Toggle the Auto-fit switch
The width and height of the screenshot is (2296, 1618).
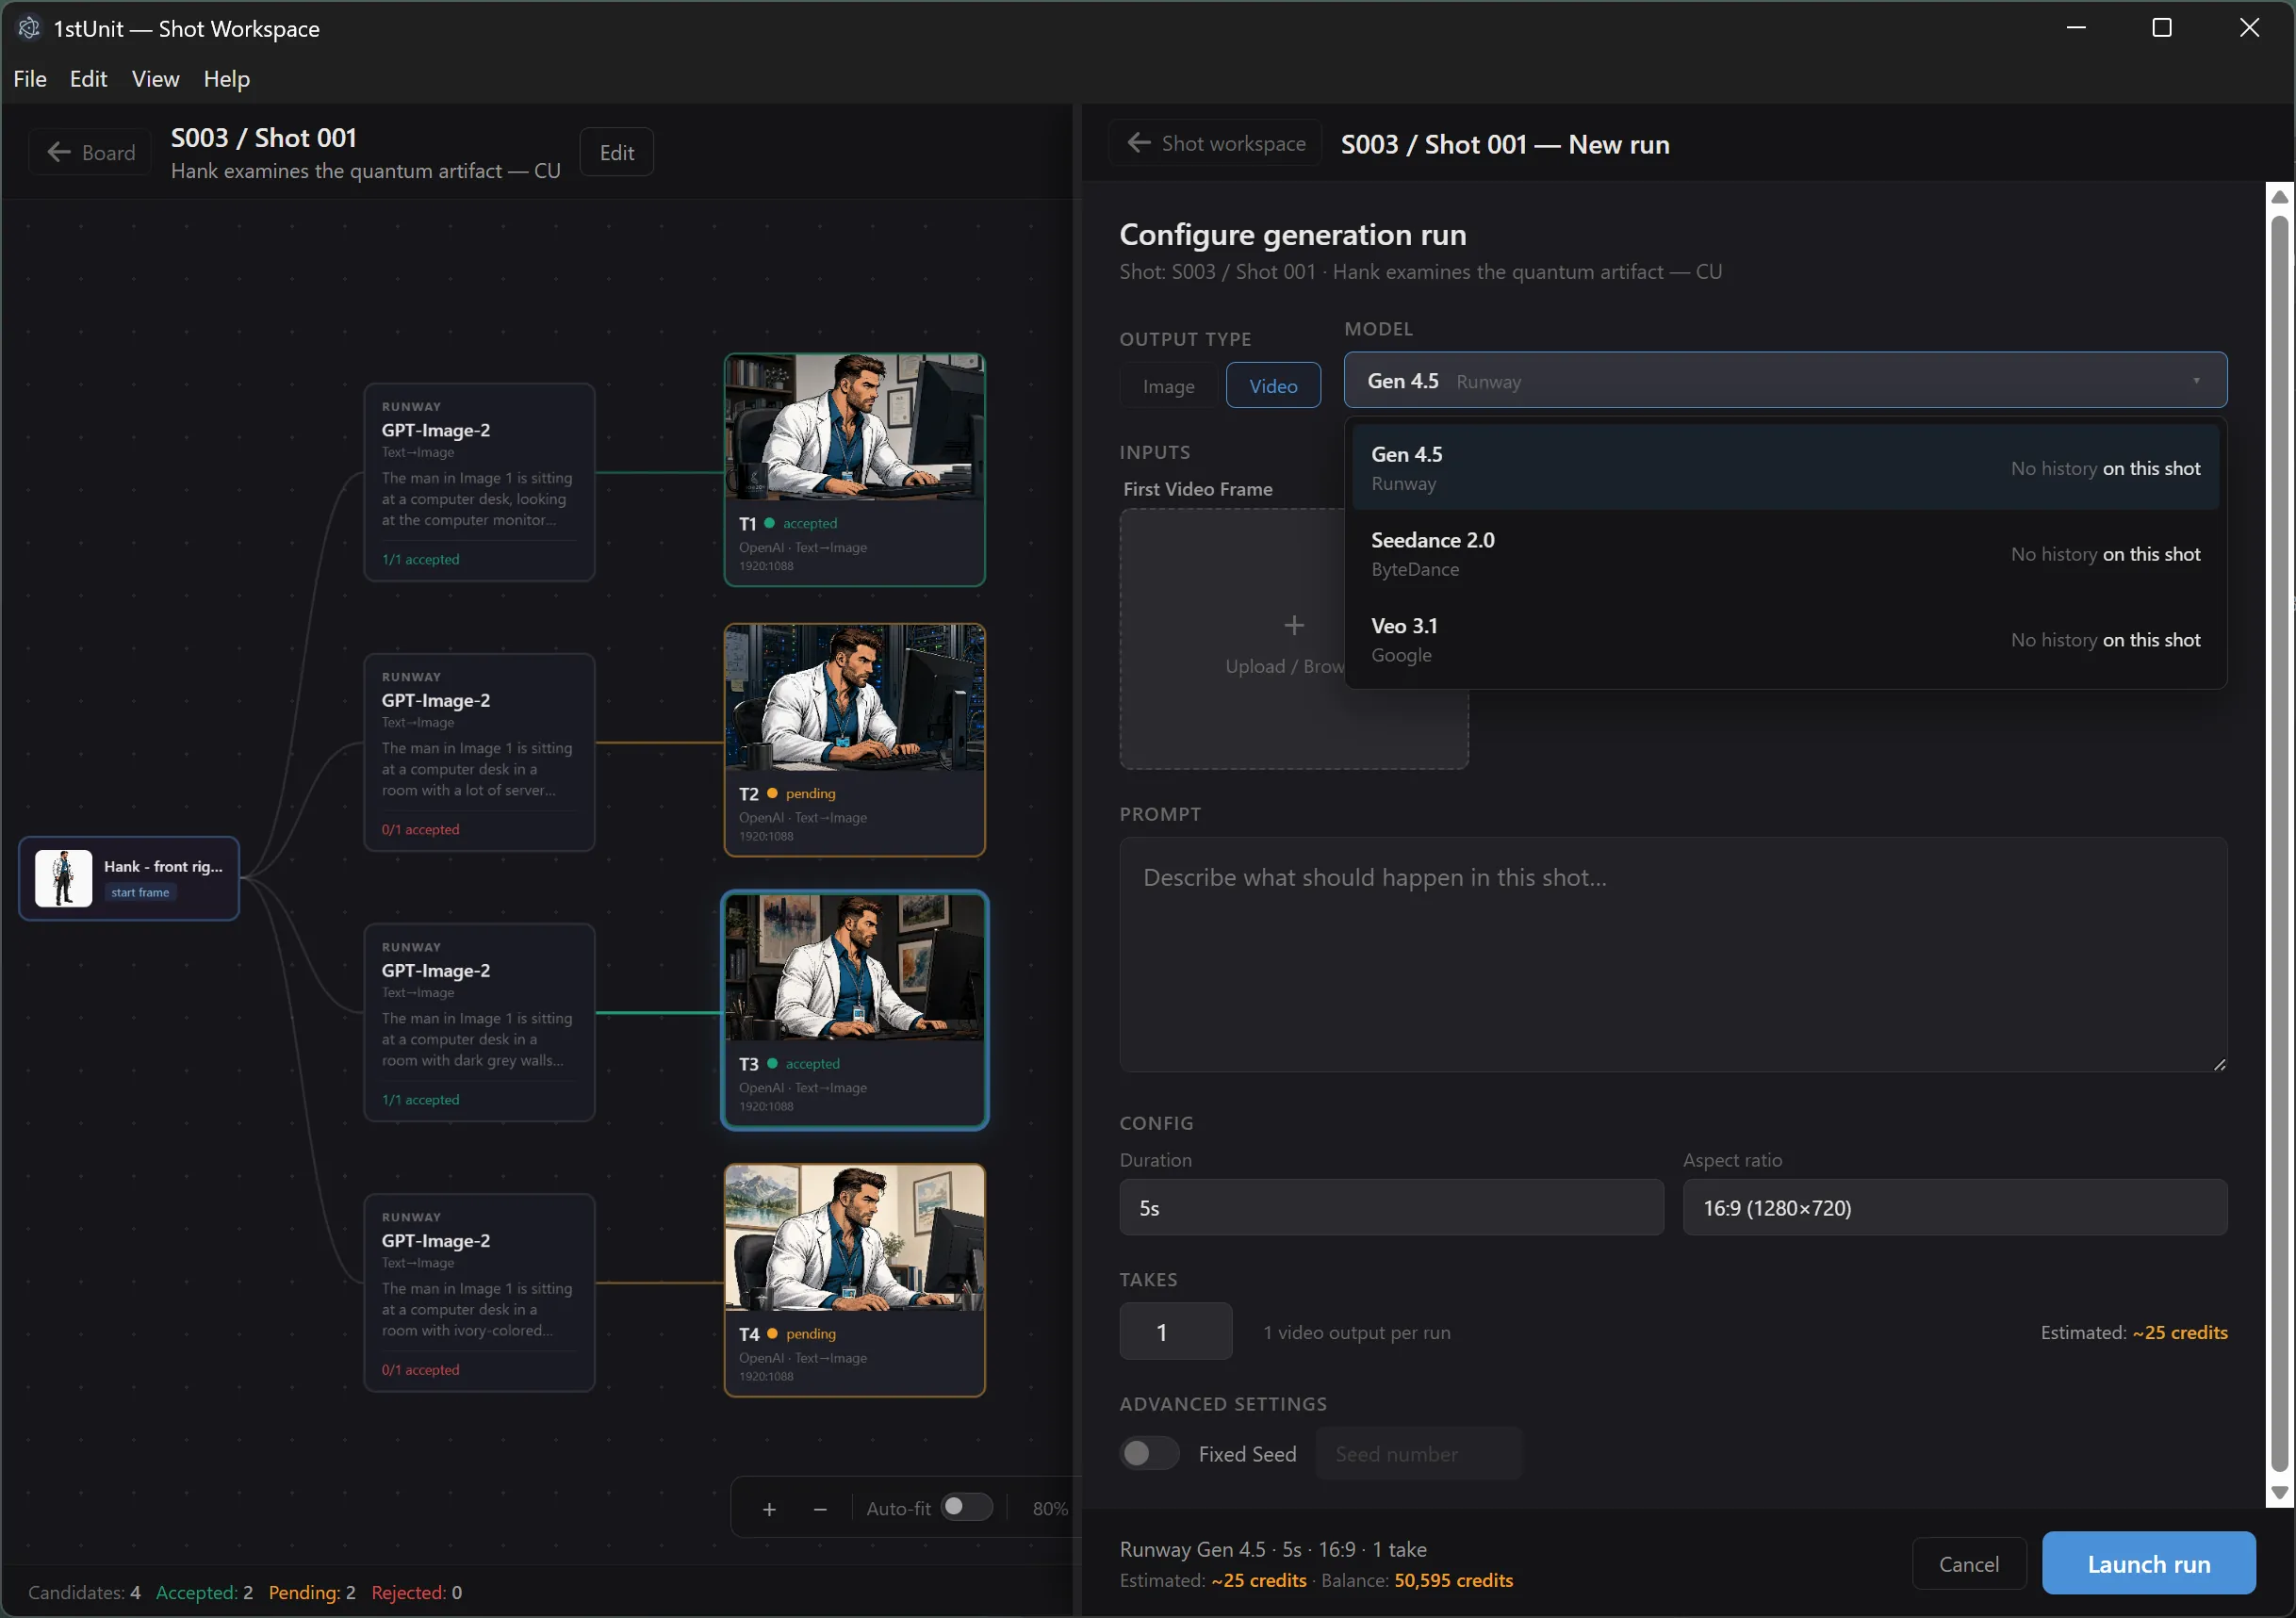[x=966, y=1506]
